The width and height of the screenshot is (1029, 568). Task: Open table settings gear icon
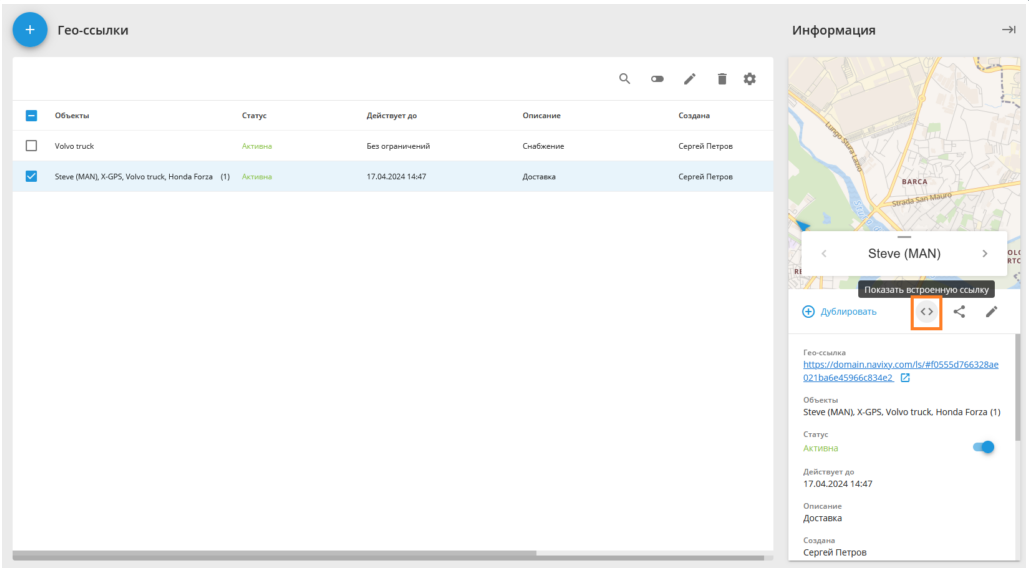(x=749, y=79)
